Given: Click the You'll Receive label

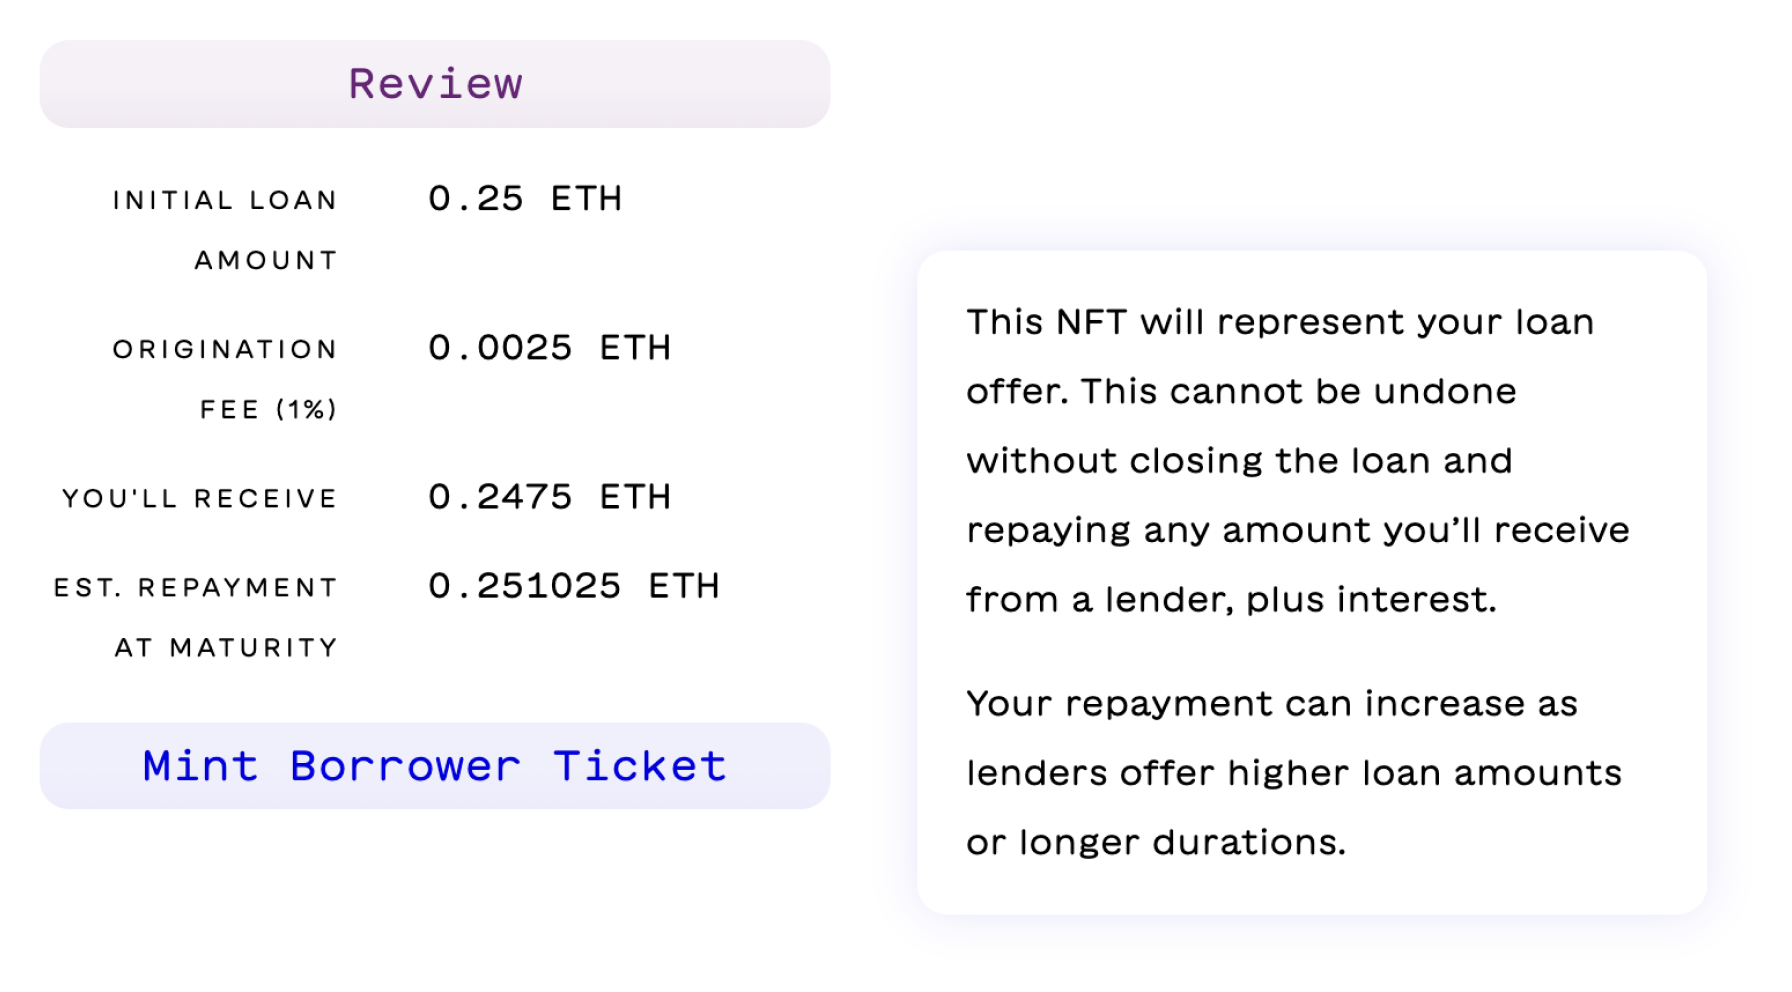Looking at the screenshot, I should pos(200,498).
